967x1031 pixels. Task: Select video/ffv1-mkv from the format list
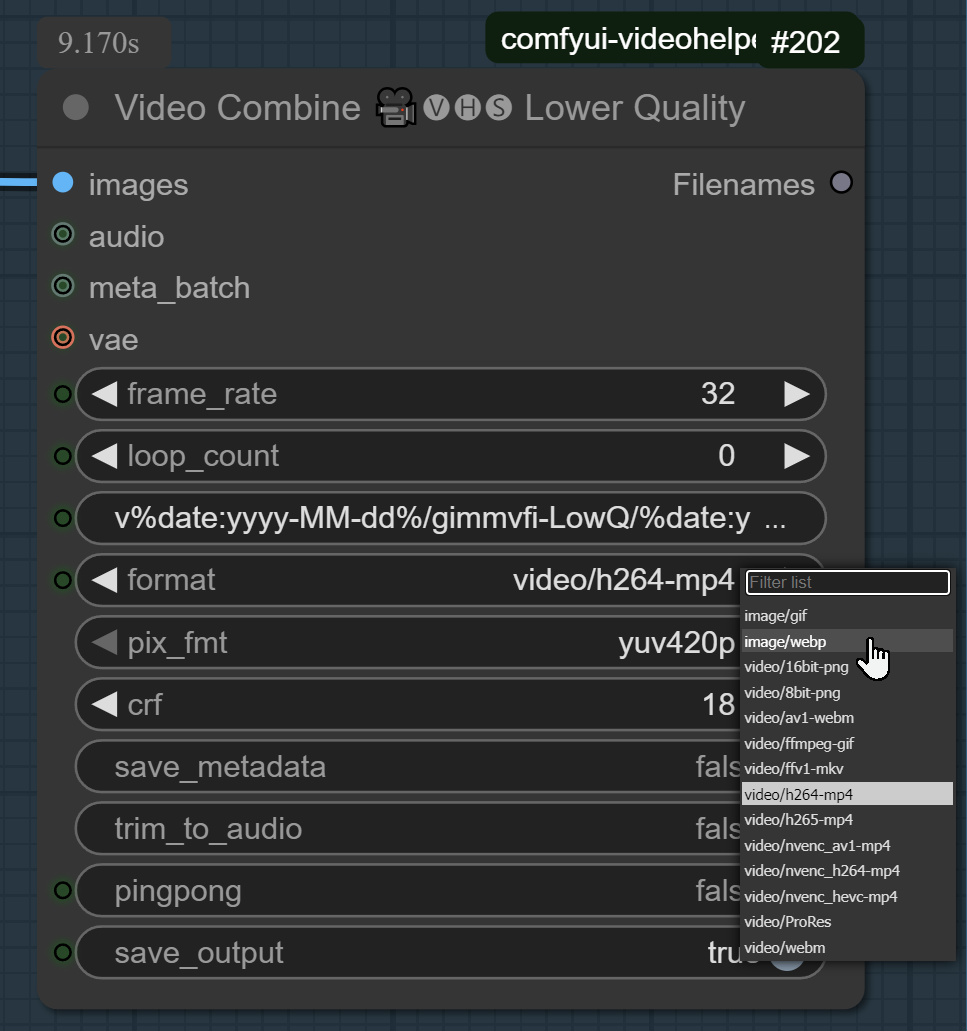847,769
